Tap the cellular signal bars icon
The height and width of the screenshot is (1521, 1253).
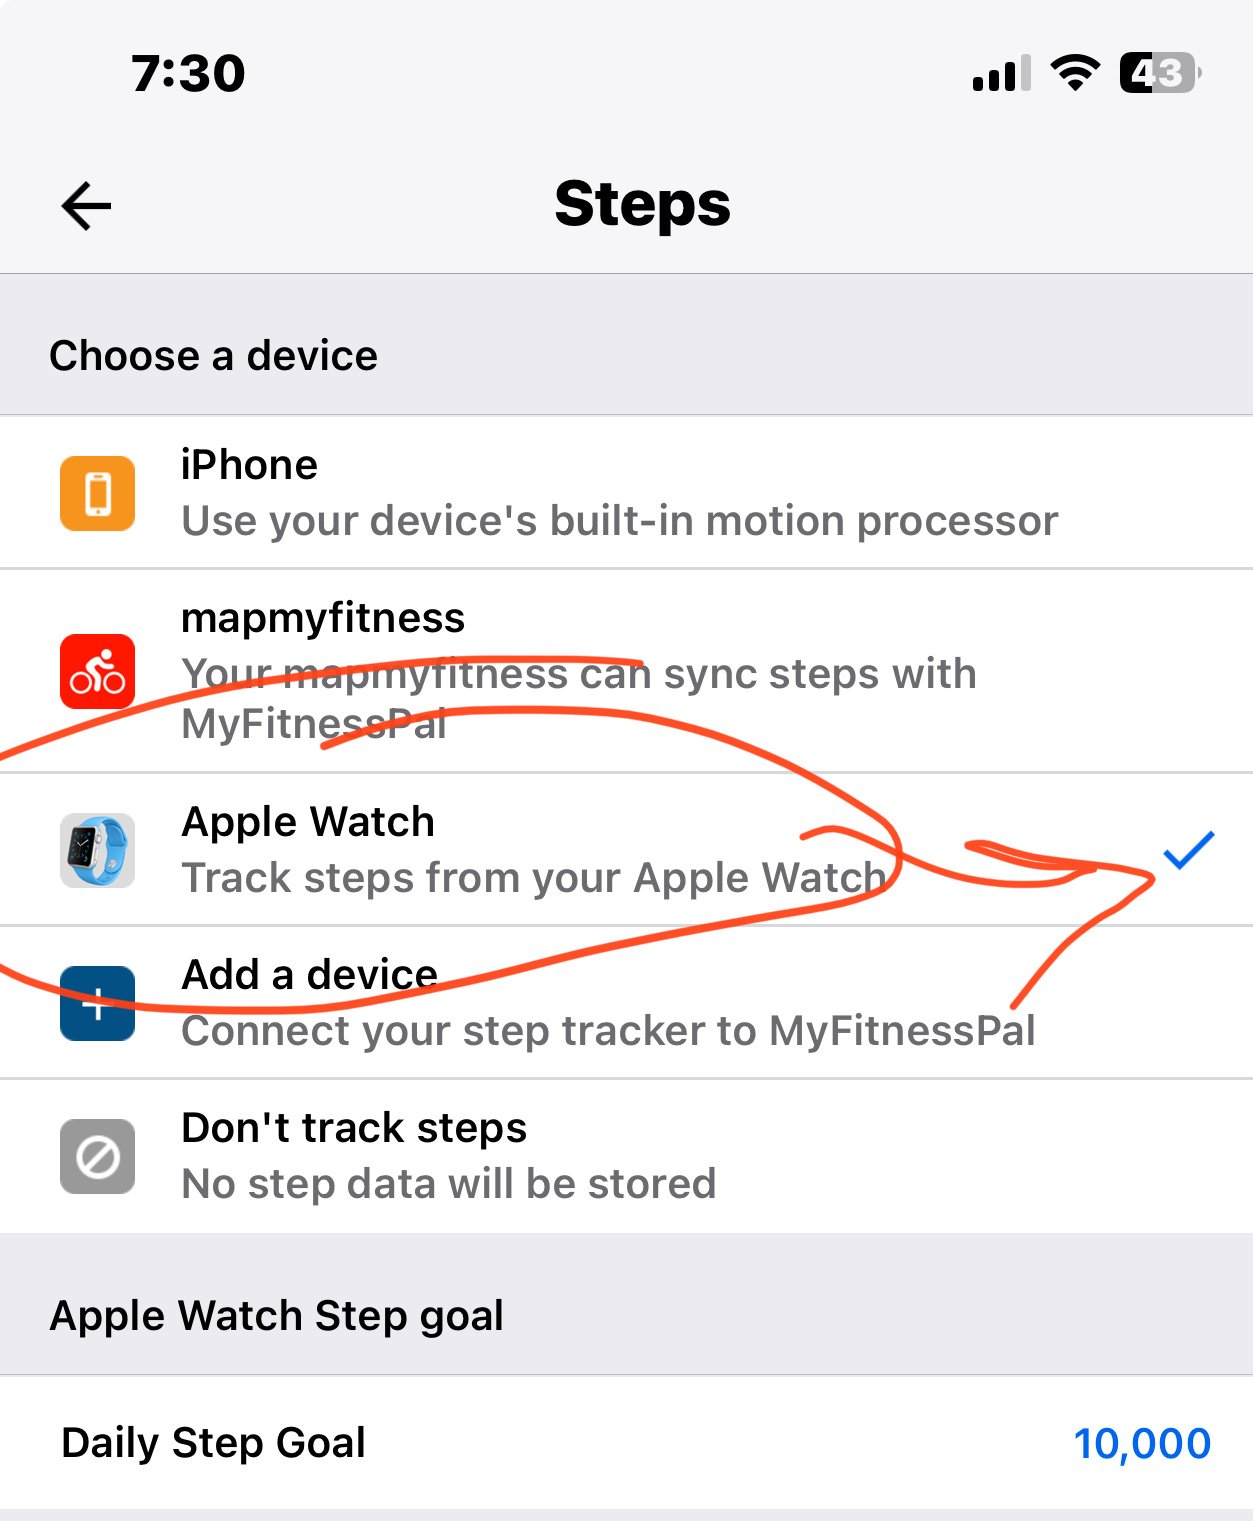click(x=1001, y=74)
